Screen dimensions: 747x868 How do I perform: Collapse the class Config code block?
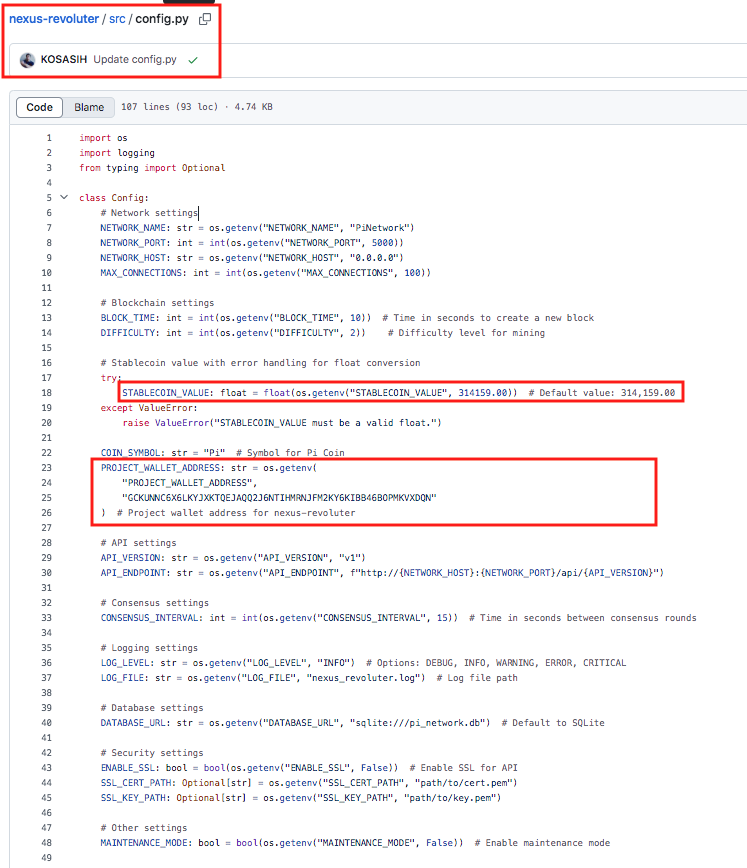[x=64, y=197]
